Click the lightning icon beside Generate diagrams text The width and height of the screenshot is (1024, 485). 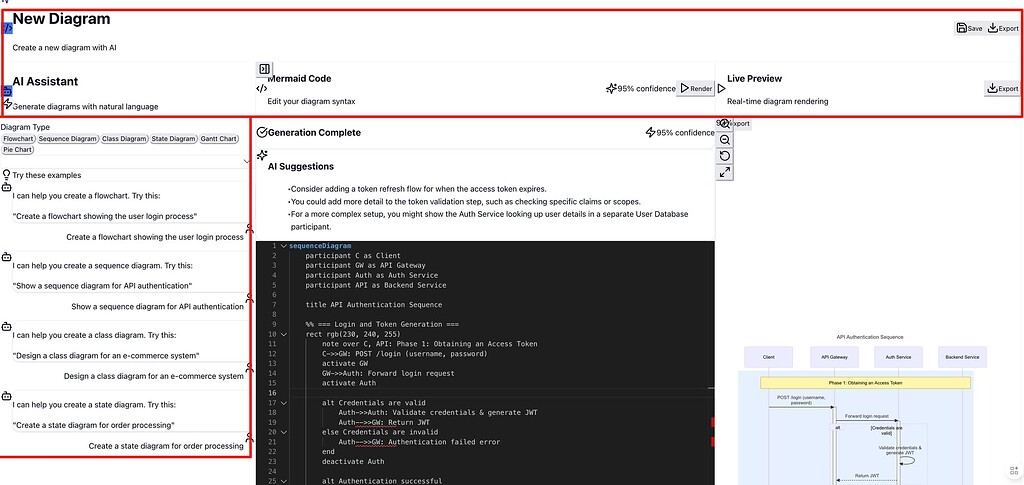(7, 103)
